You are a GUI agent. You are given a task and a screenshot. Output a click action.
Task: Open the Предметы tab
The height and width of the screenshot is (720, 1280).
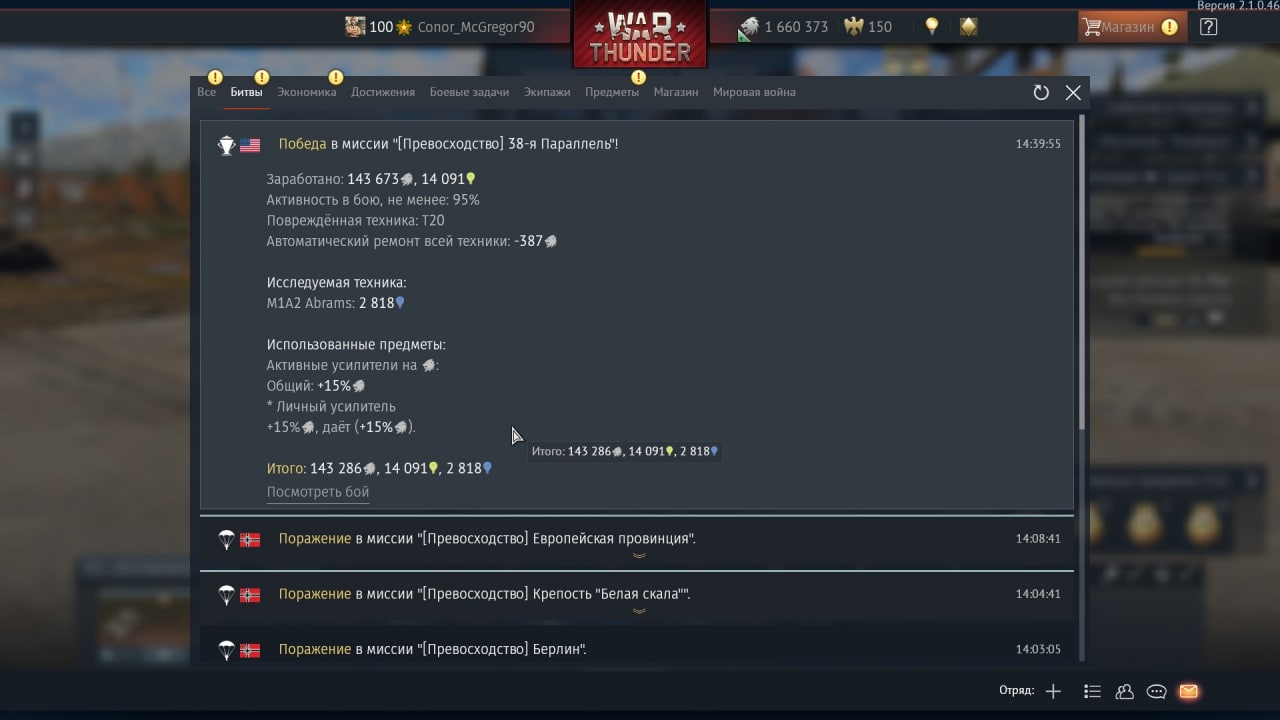(612, 92)
